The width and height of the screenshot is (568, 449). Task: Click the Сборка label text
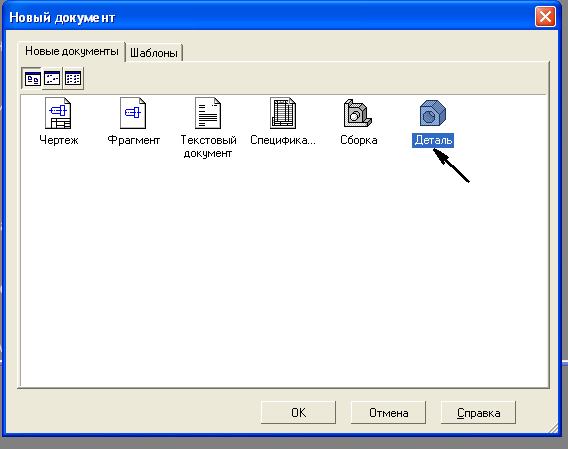pyautogui.click(x=359, y=140)
